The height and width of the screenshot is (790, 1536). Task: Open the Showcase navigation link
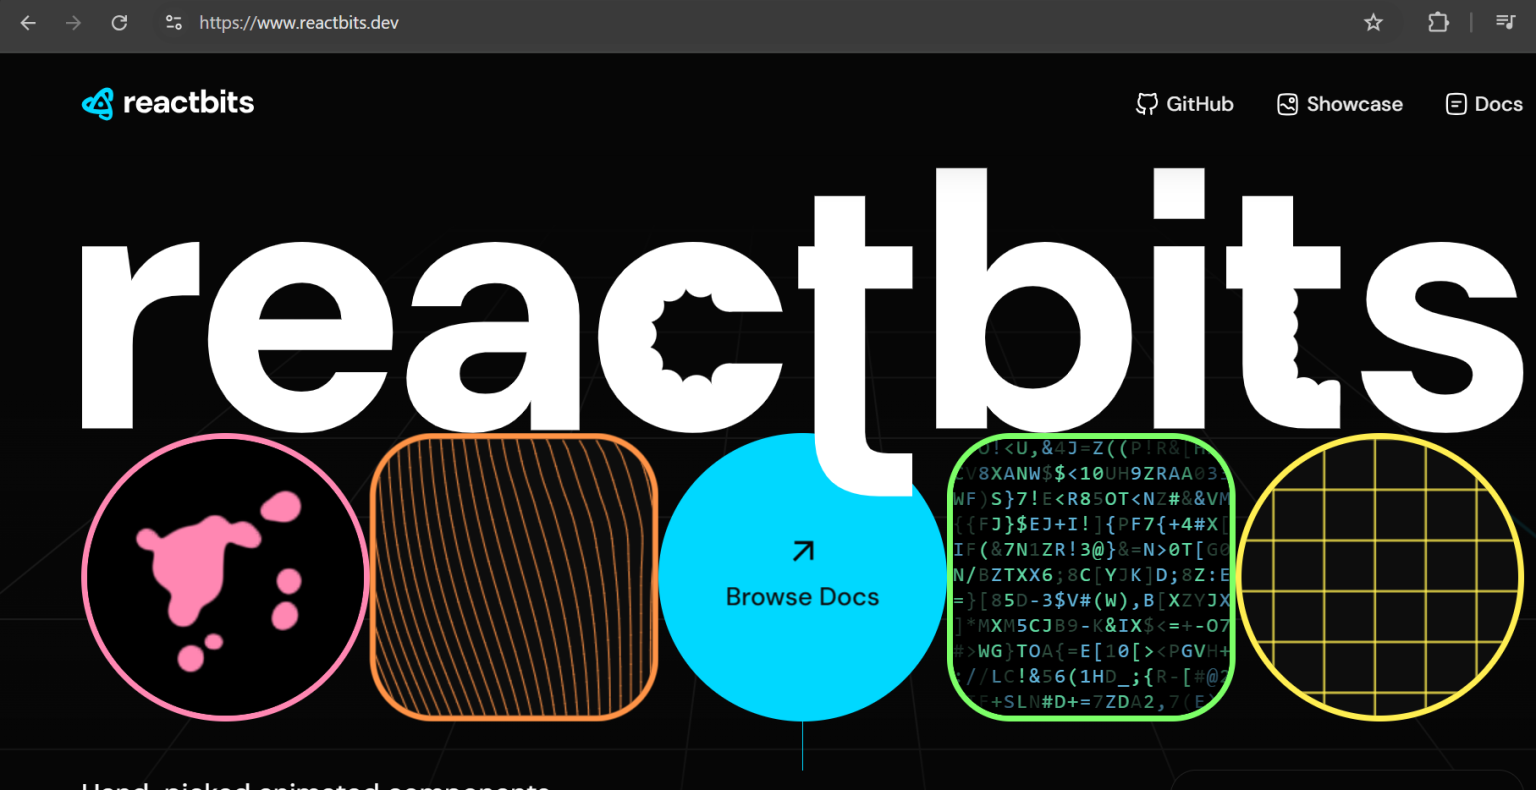point(1340,104)
